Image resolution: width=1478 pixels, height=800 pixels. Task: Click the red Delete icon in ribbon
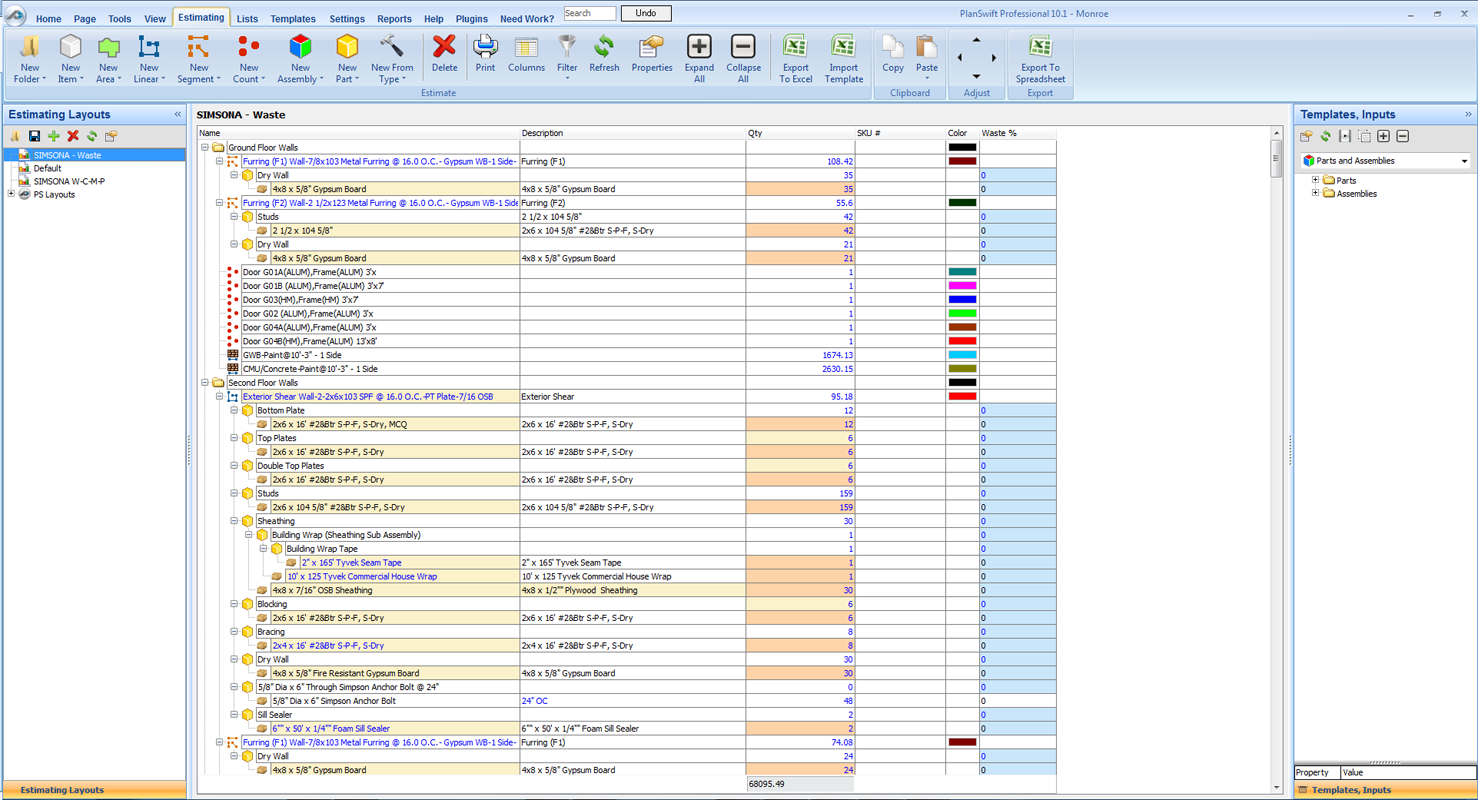click(444, 46)
